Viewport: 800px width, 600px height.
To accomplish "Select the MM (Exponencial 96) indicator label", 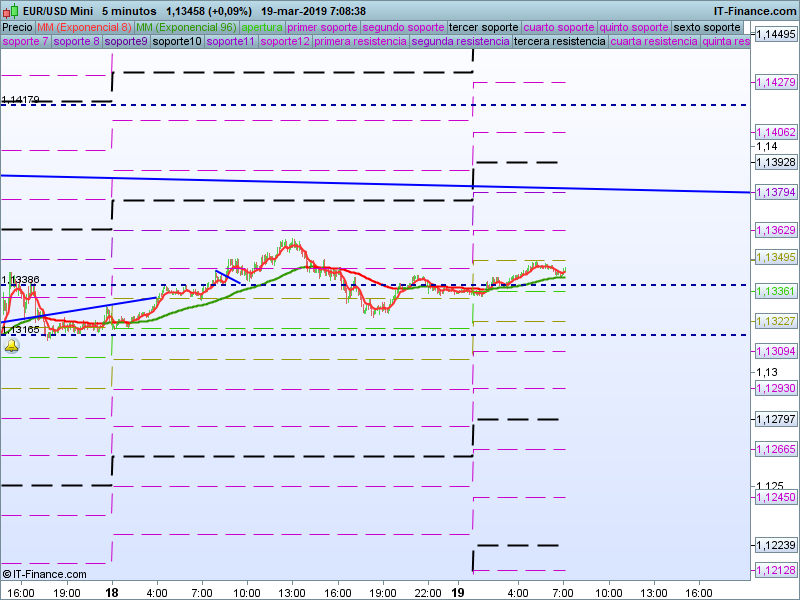I will coord(187,27).
